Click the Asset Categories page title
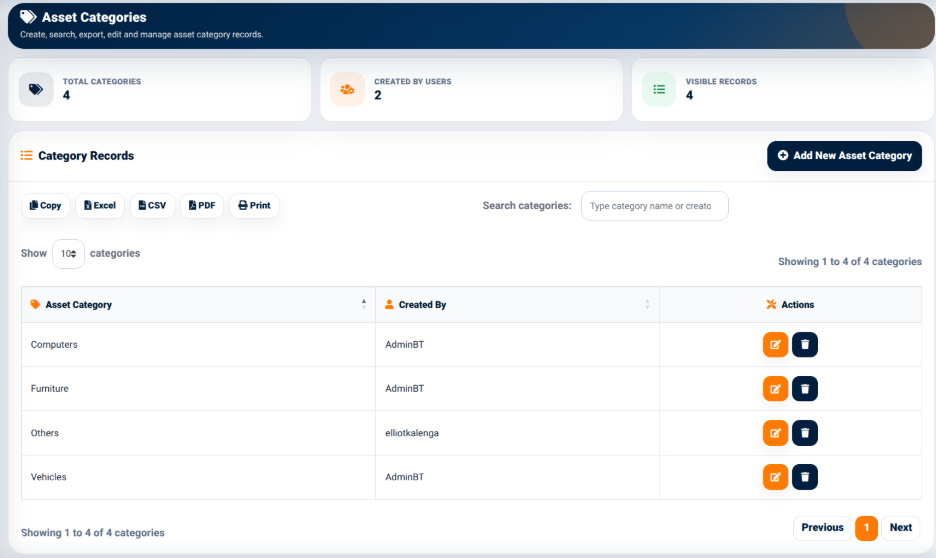The width and height of the screenshot is (936, 558). point(94,17)
